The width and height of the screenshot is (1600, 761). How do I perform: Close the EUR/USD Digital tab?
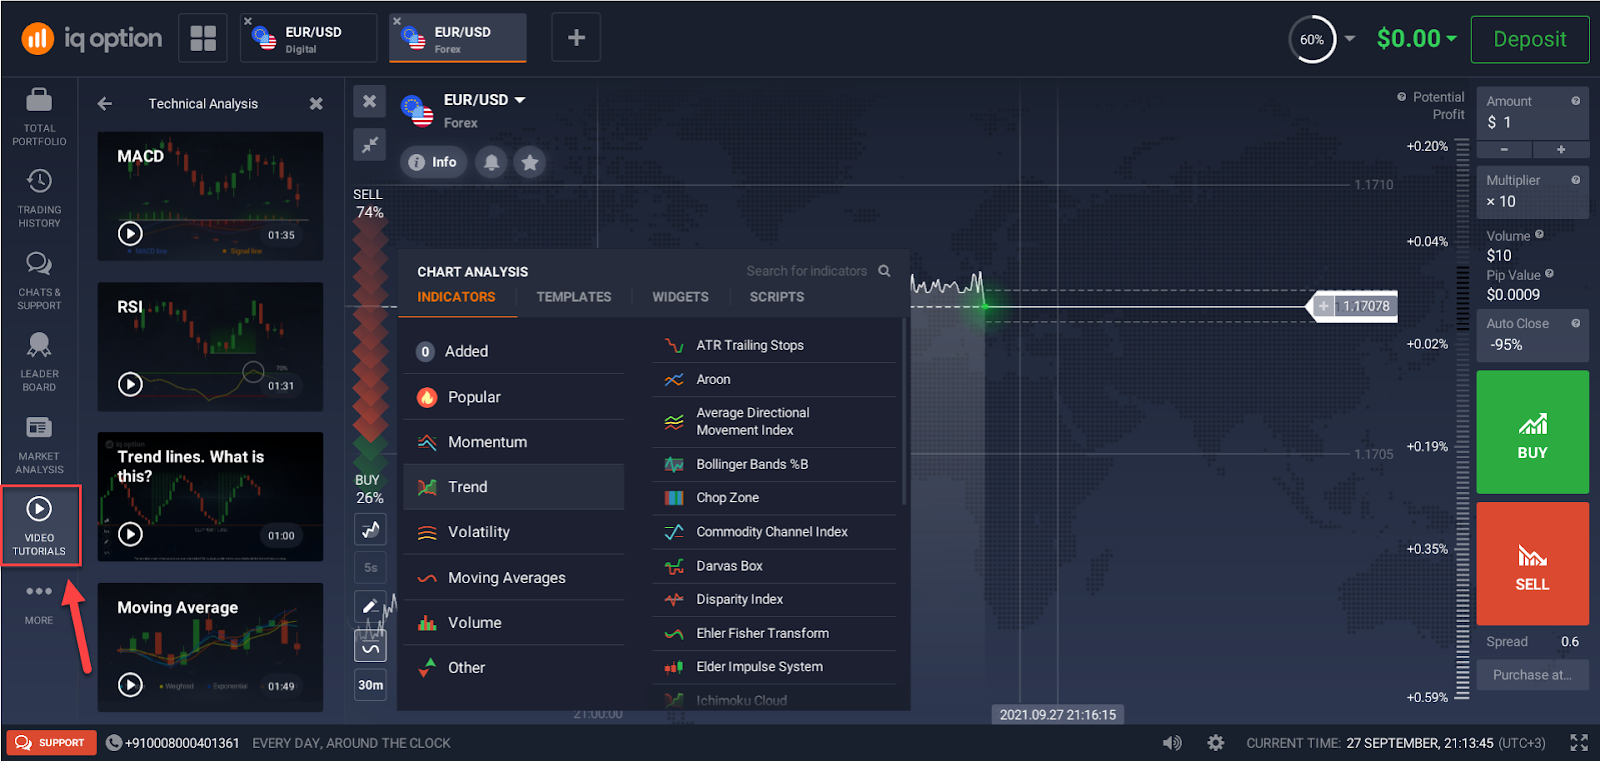tap(248, 21)
